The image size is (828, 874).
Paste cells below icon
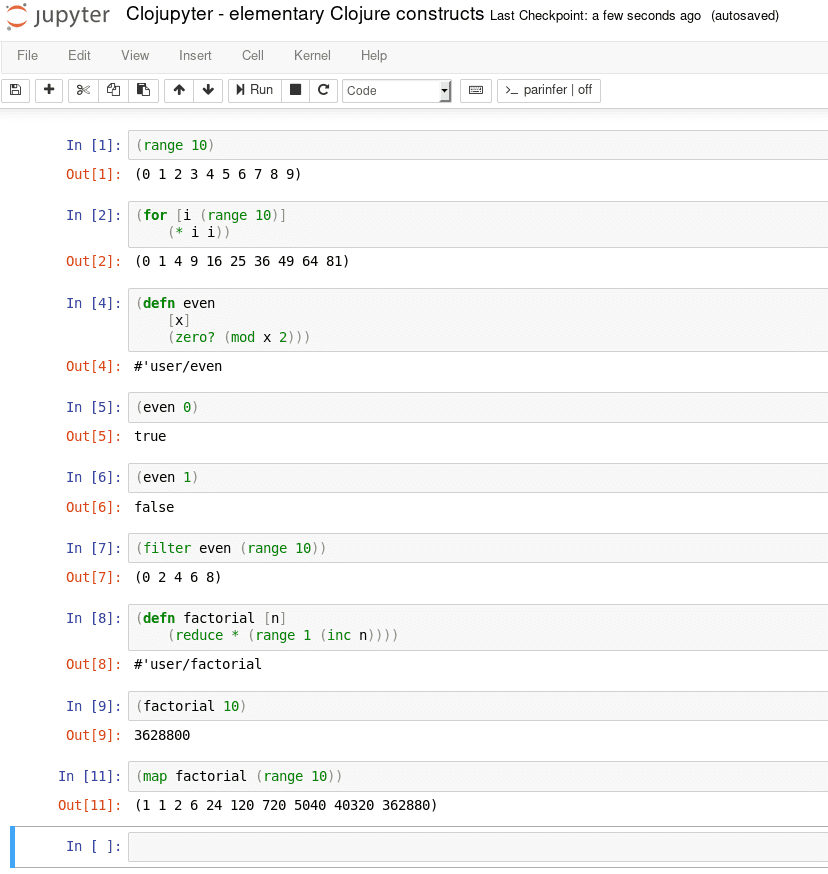pos(143,90)
